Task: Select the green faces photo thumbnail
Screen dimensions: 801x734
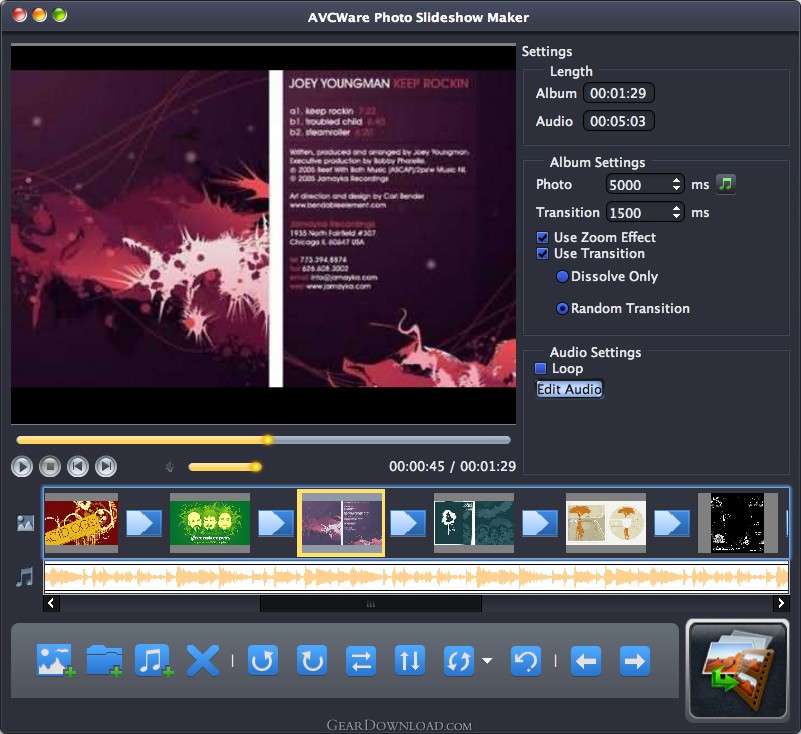Action: point(210,523)
